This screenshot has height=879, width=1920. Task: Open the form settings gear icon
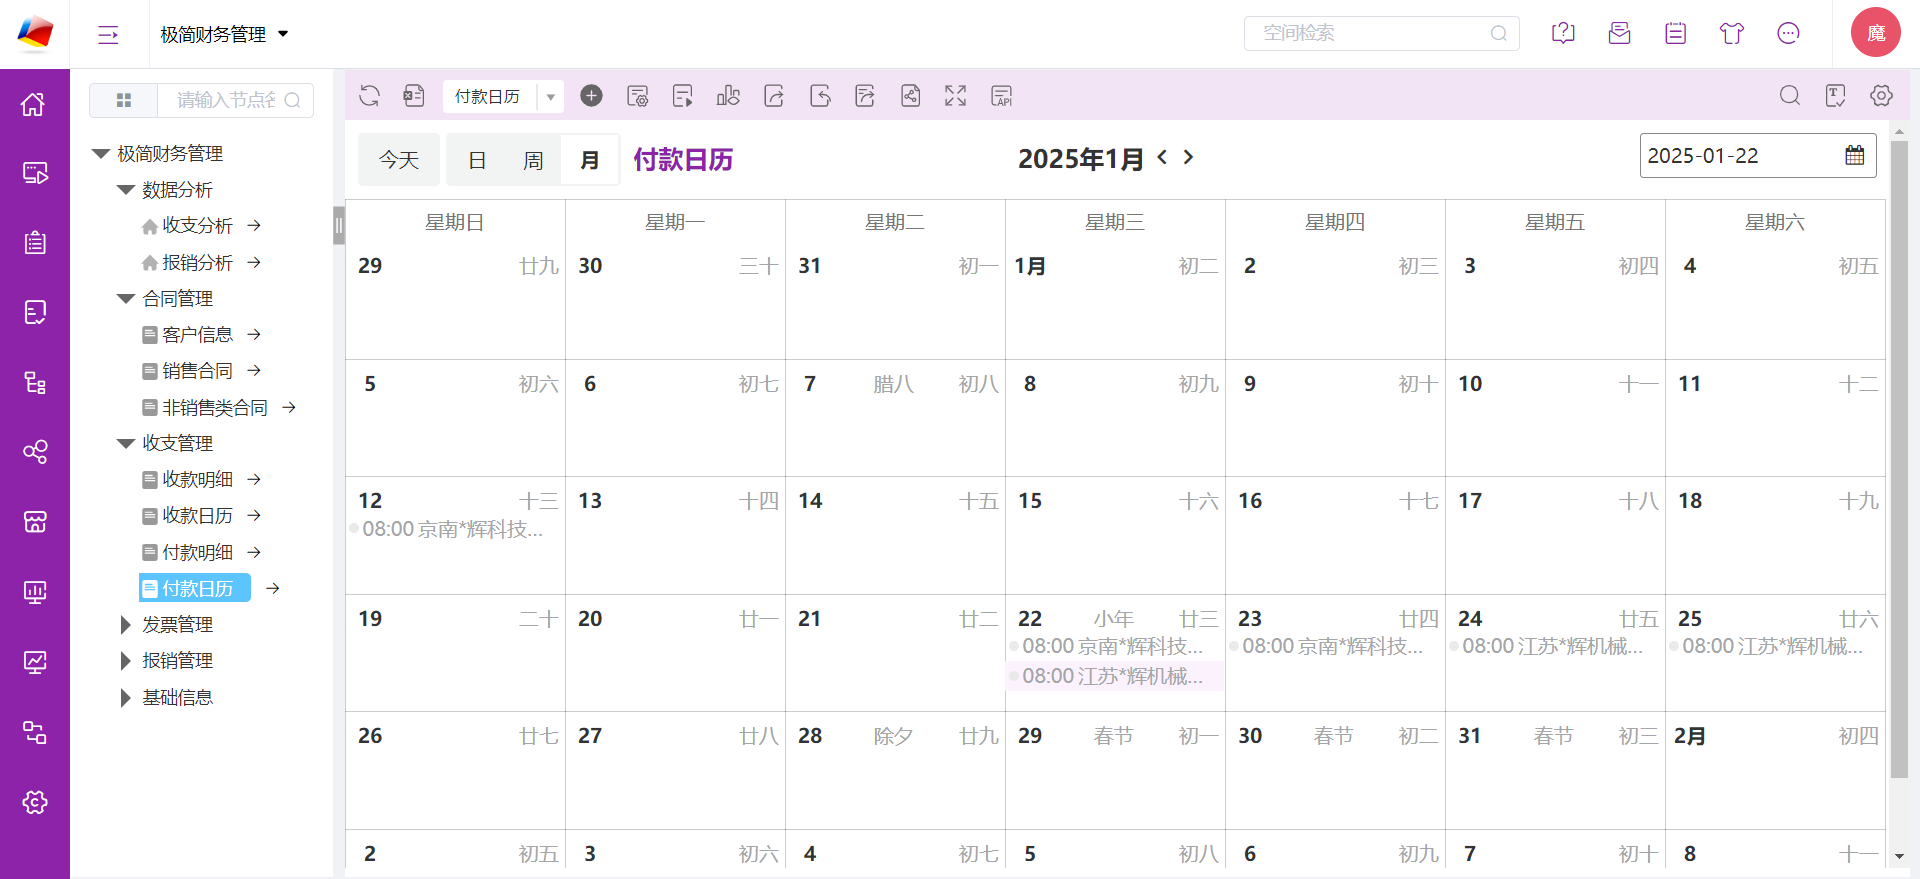[x=638, y=96]
